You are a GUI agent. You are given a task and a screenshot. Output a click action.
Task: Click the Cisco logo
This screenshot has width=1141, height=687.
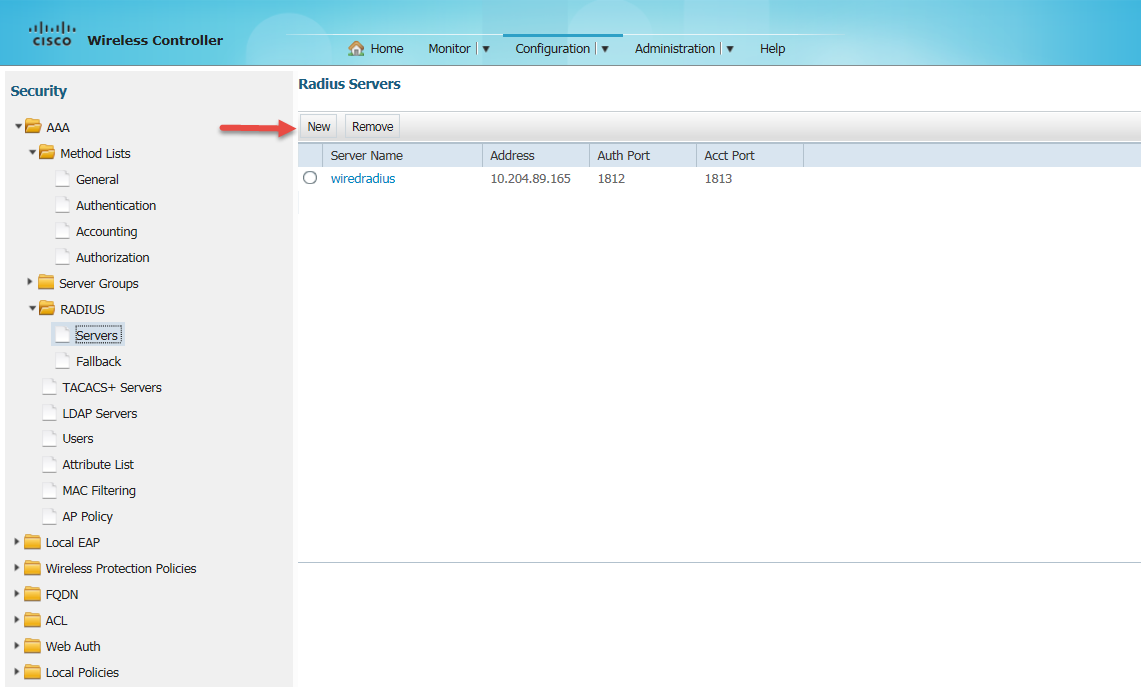pyautogui.click(x=52, y=34)
